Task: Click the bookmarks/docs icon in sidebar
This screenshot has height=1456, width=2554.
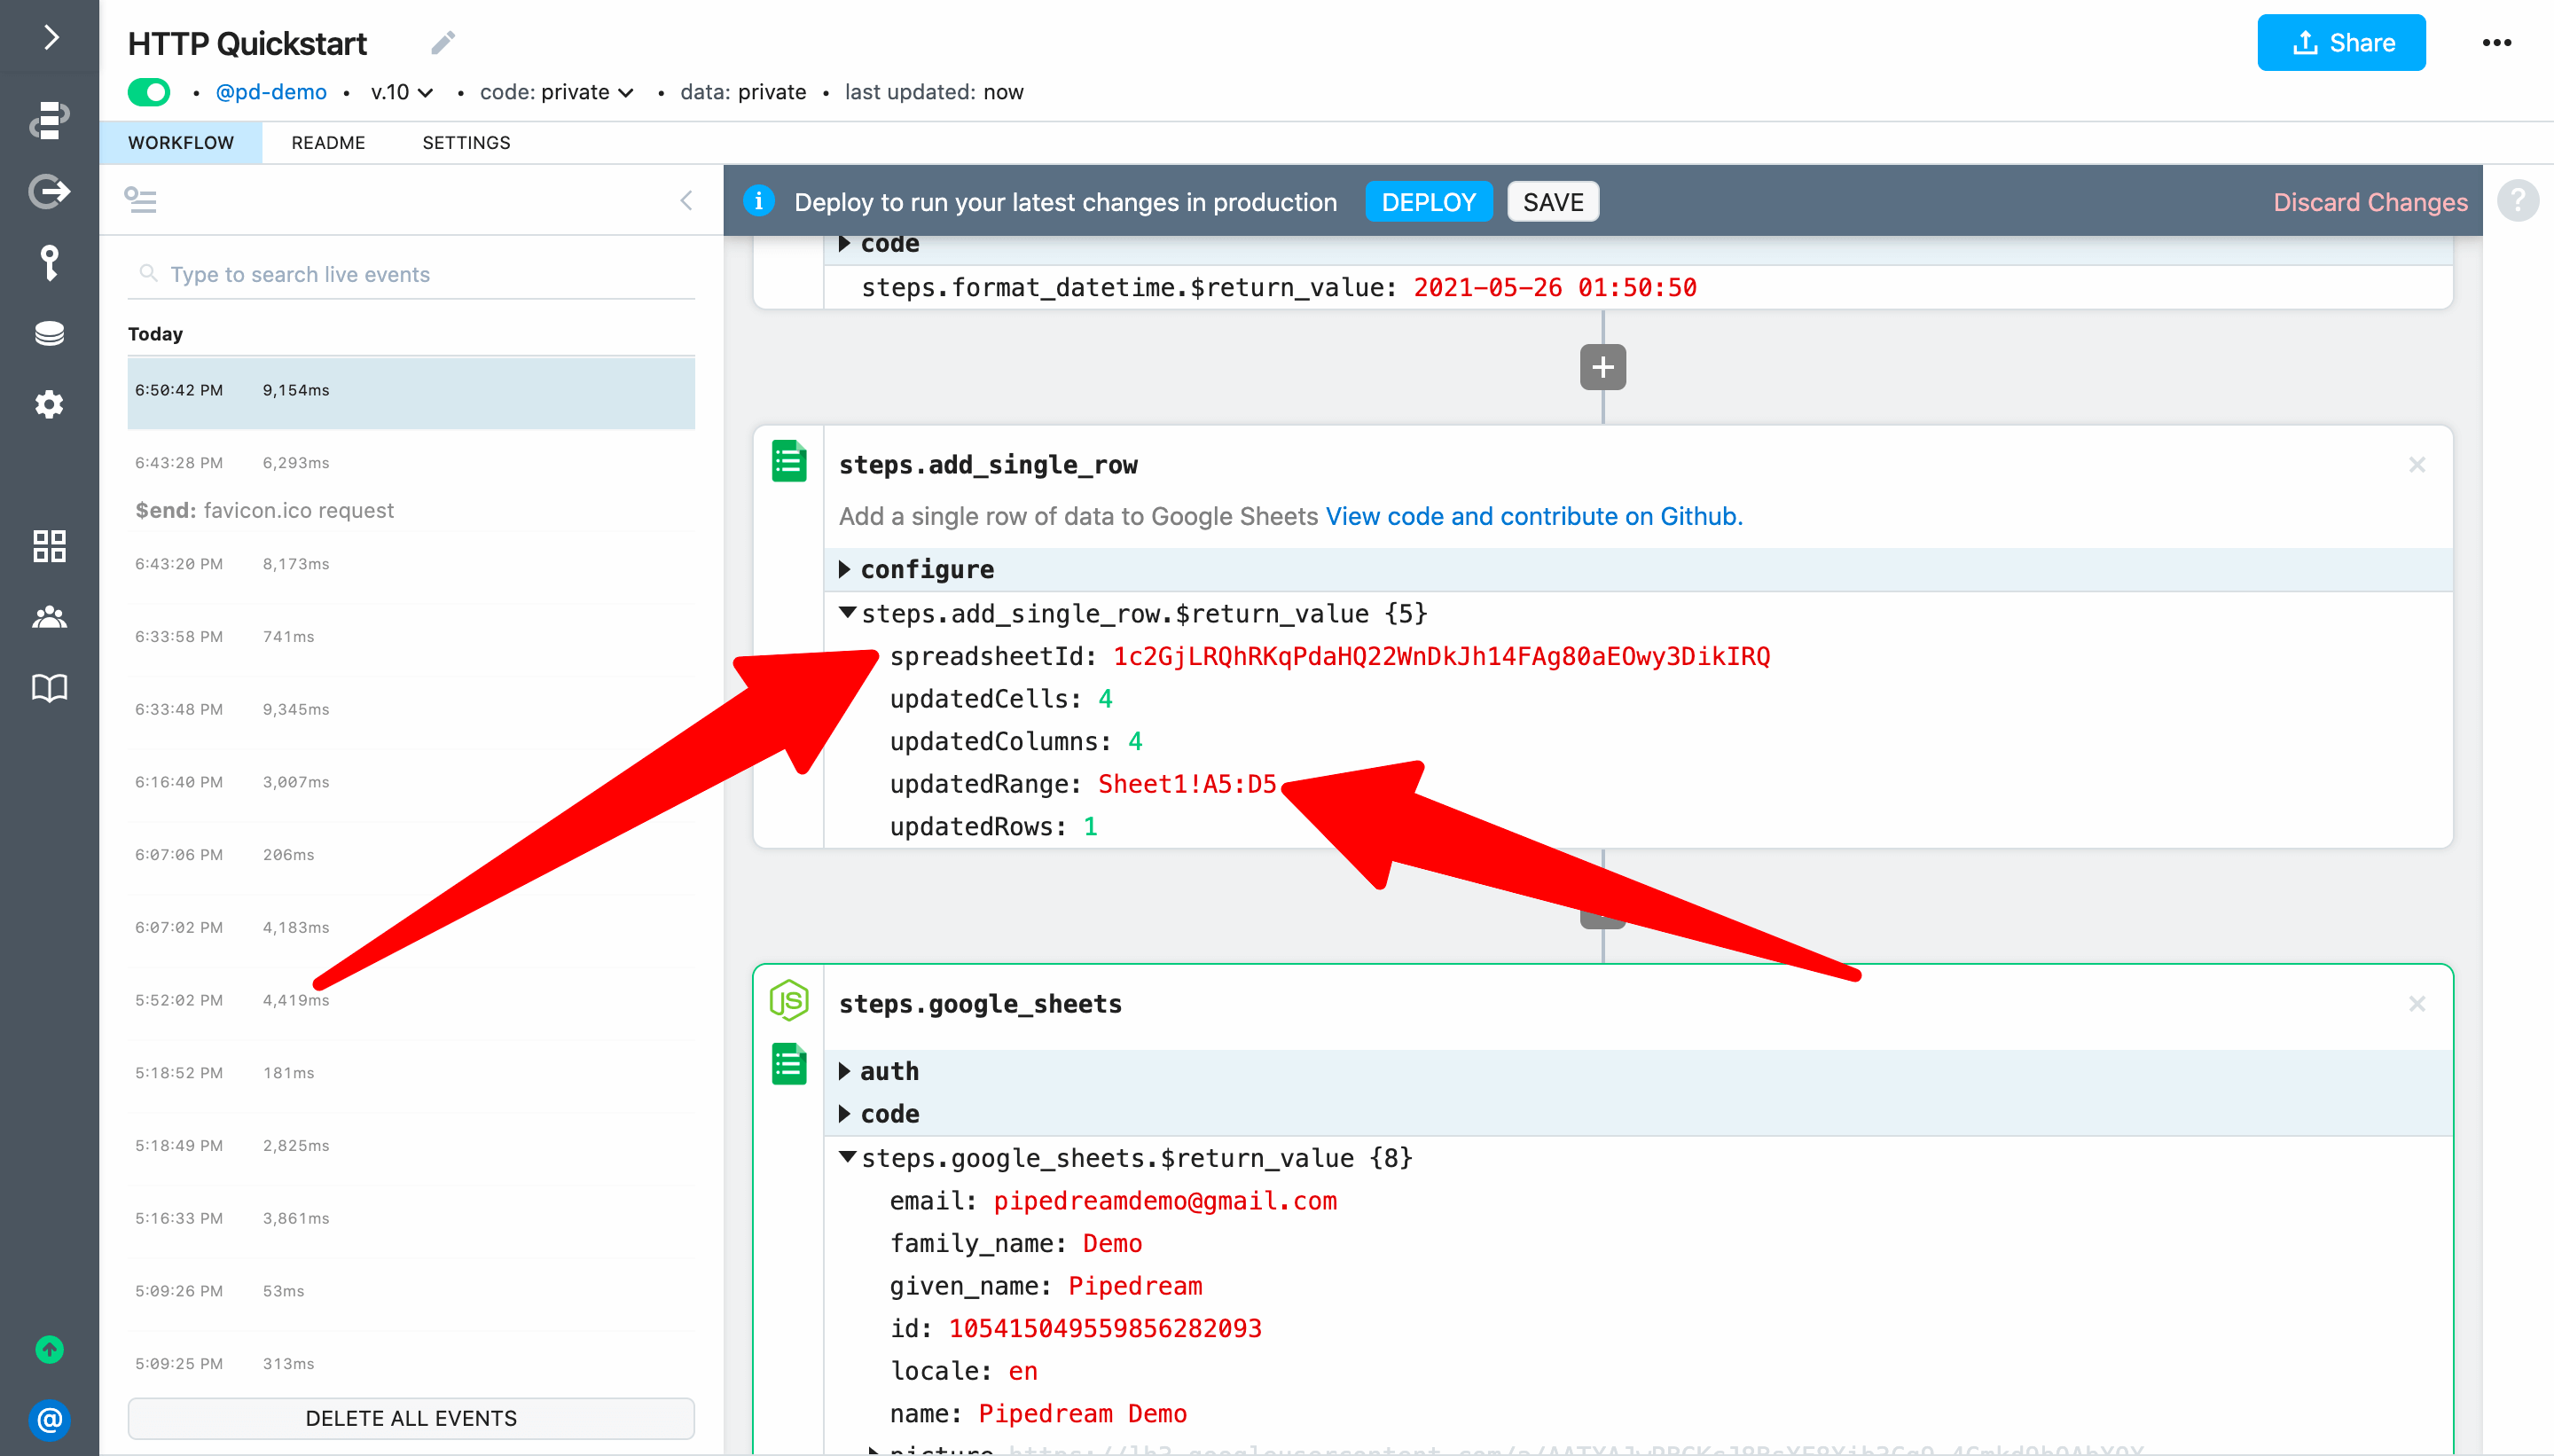Action: 47,686
